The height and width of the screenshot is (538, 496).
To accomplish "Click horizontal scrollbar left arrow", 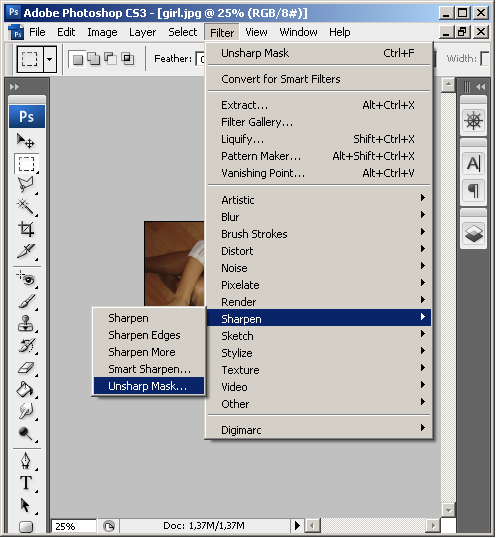I will [x=313, y=525].
